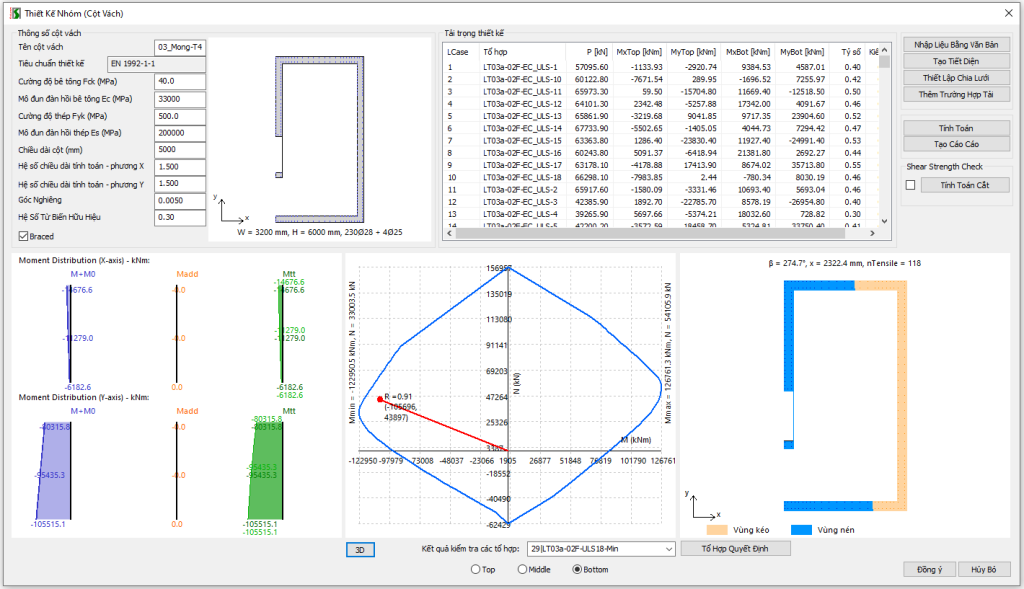The height and width of the screenshot is (589, 1024).
Task: Click the app icon in title bar
Action: (x=14, y=11)
